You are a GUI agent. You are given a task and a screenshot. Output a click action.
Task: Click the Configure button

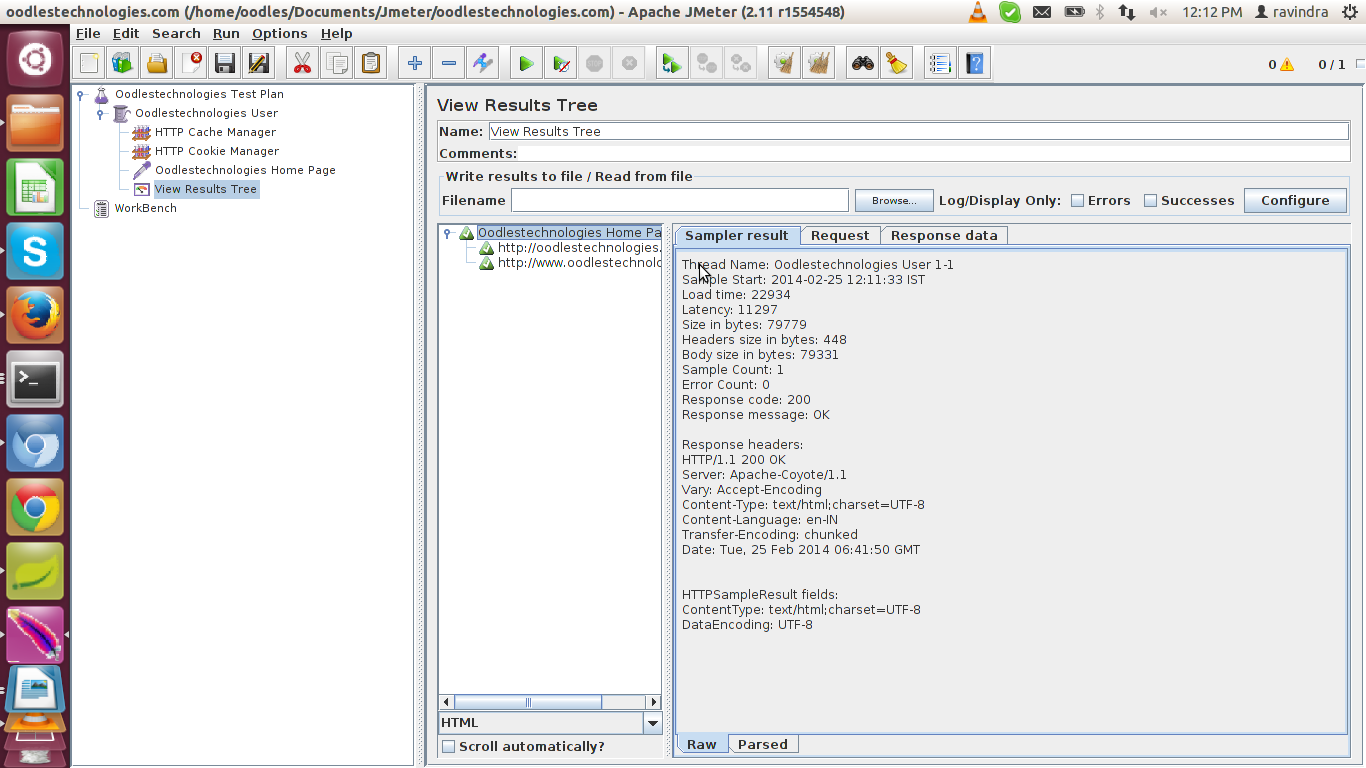1295,200
